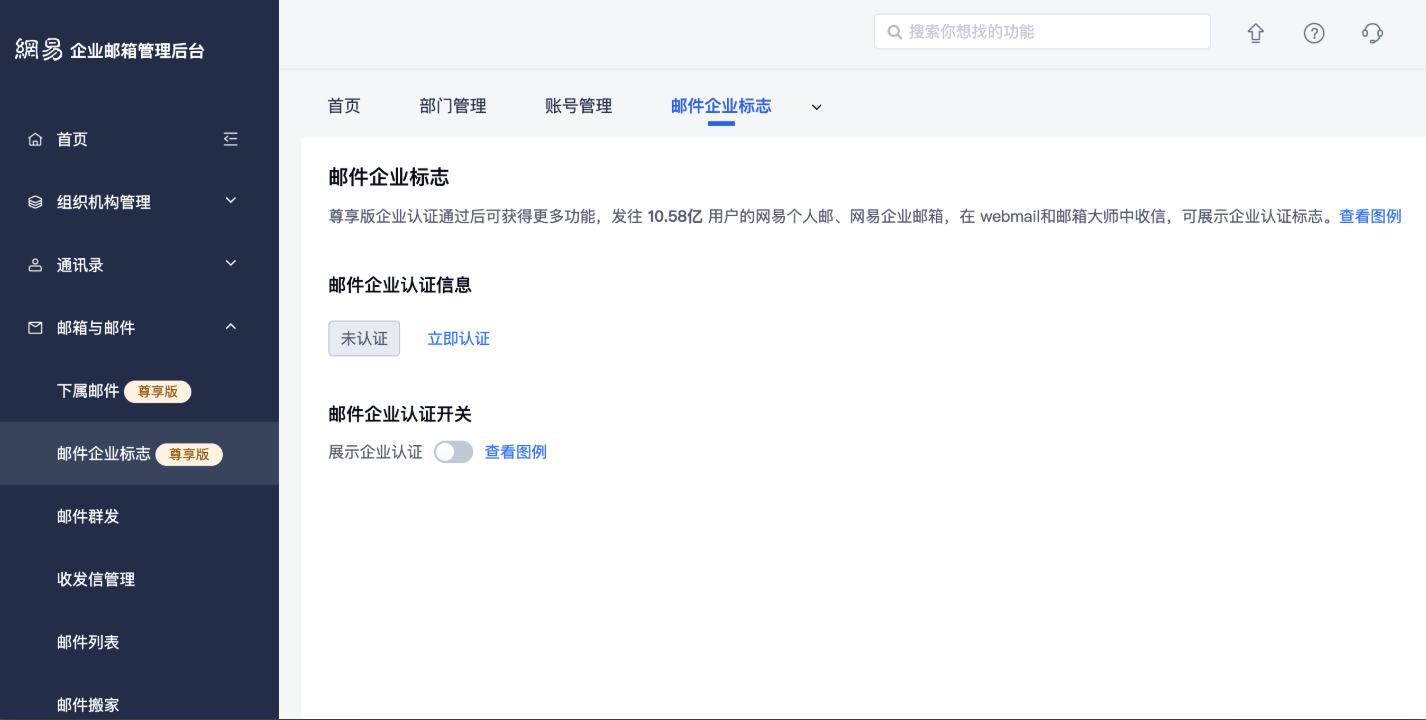Click the NetEase logo in sidebar header
Screen dimensions: 1426x720
[x=39, y=49]
